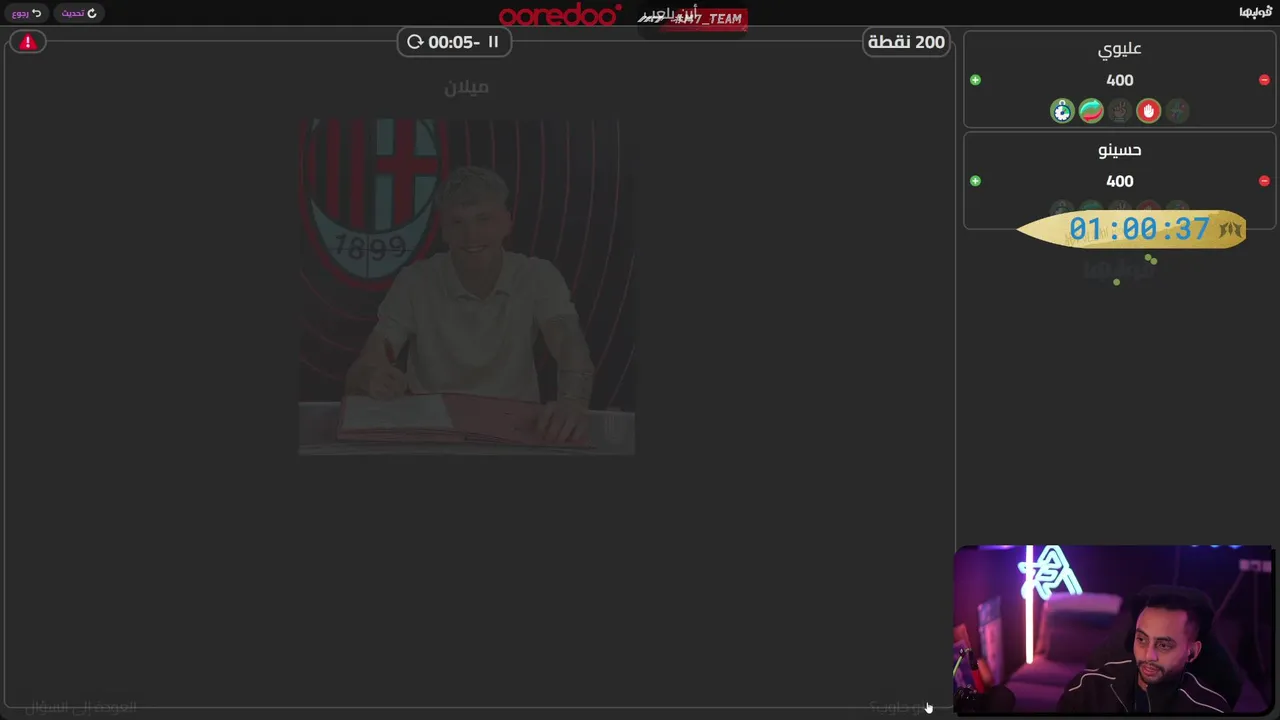Click عليوي's victory-hand power-up

coord(1120,111)
